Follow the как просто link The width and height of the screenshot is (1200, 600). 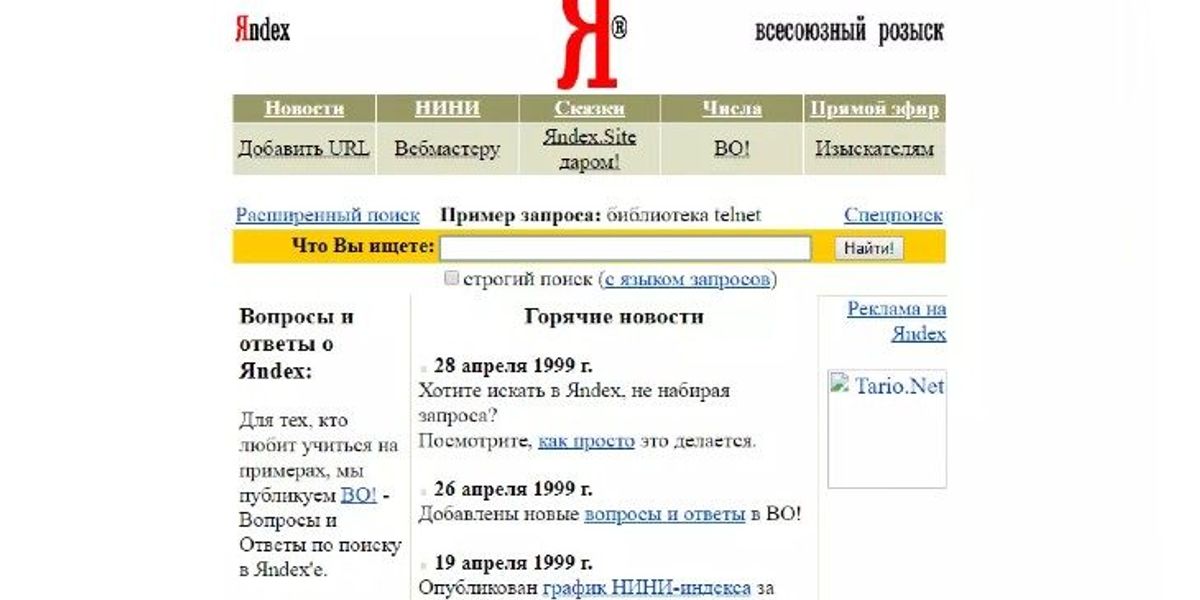point(586,441)
